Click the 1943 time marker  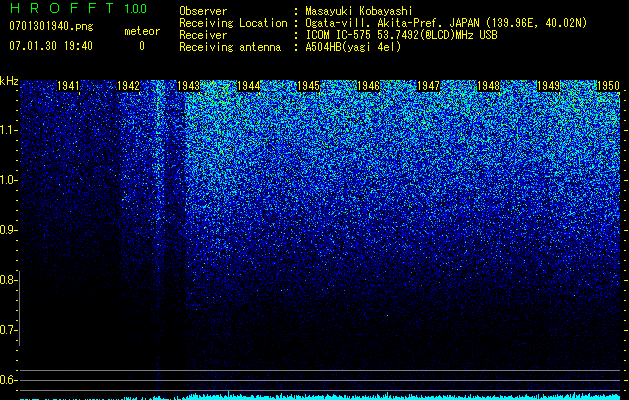[x=189, y=86]
